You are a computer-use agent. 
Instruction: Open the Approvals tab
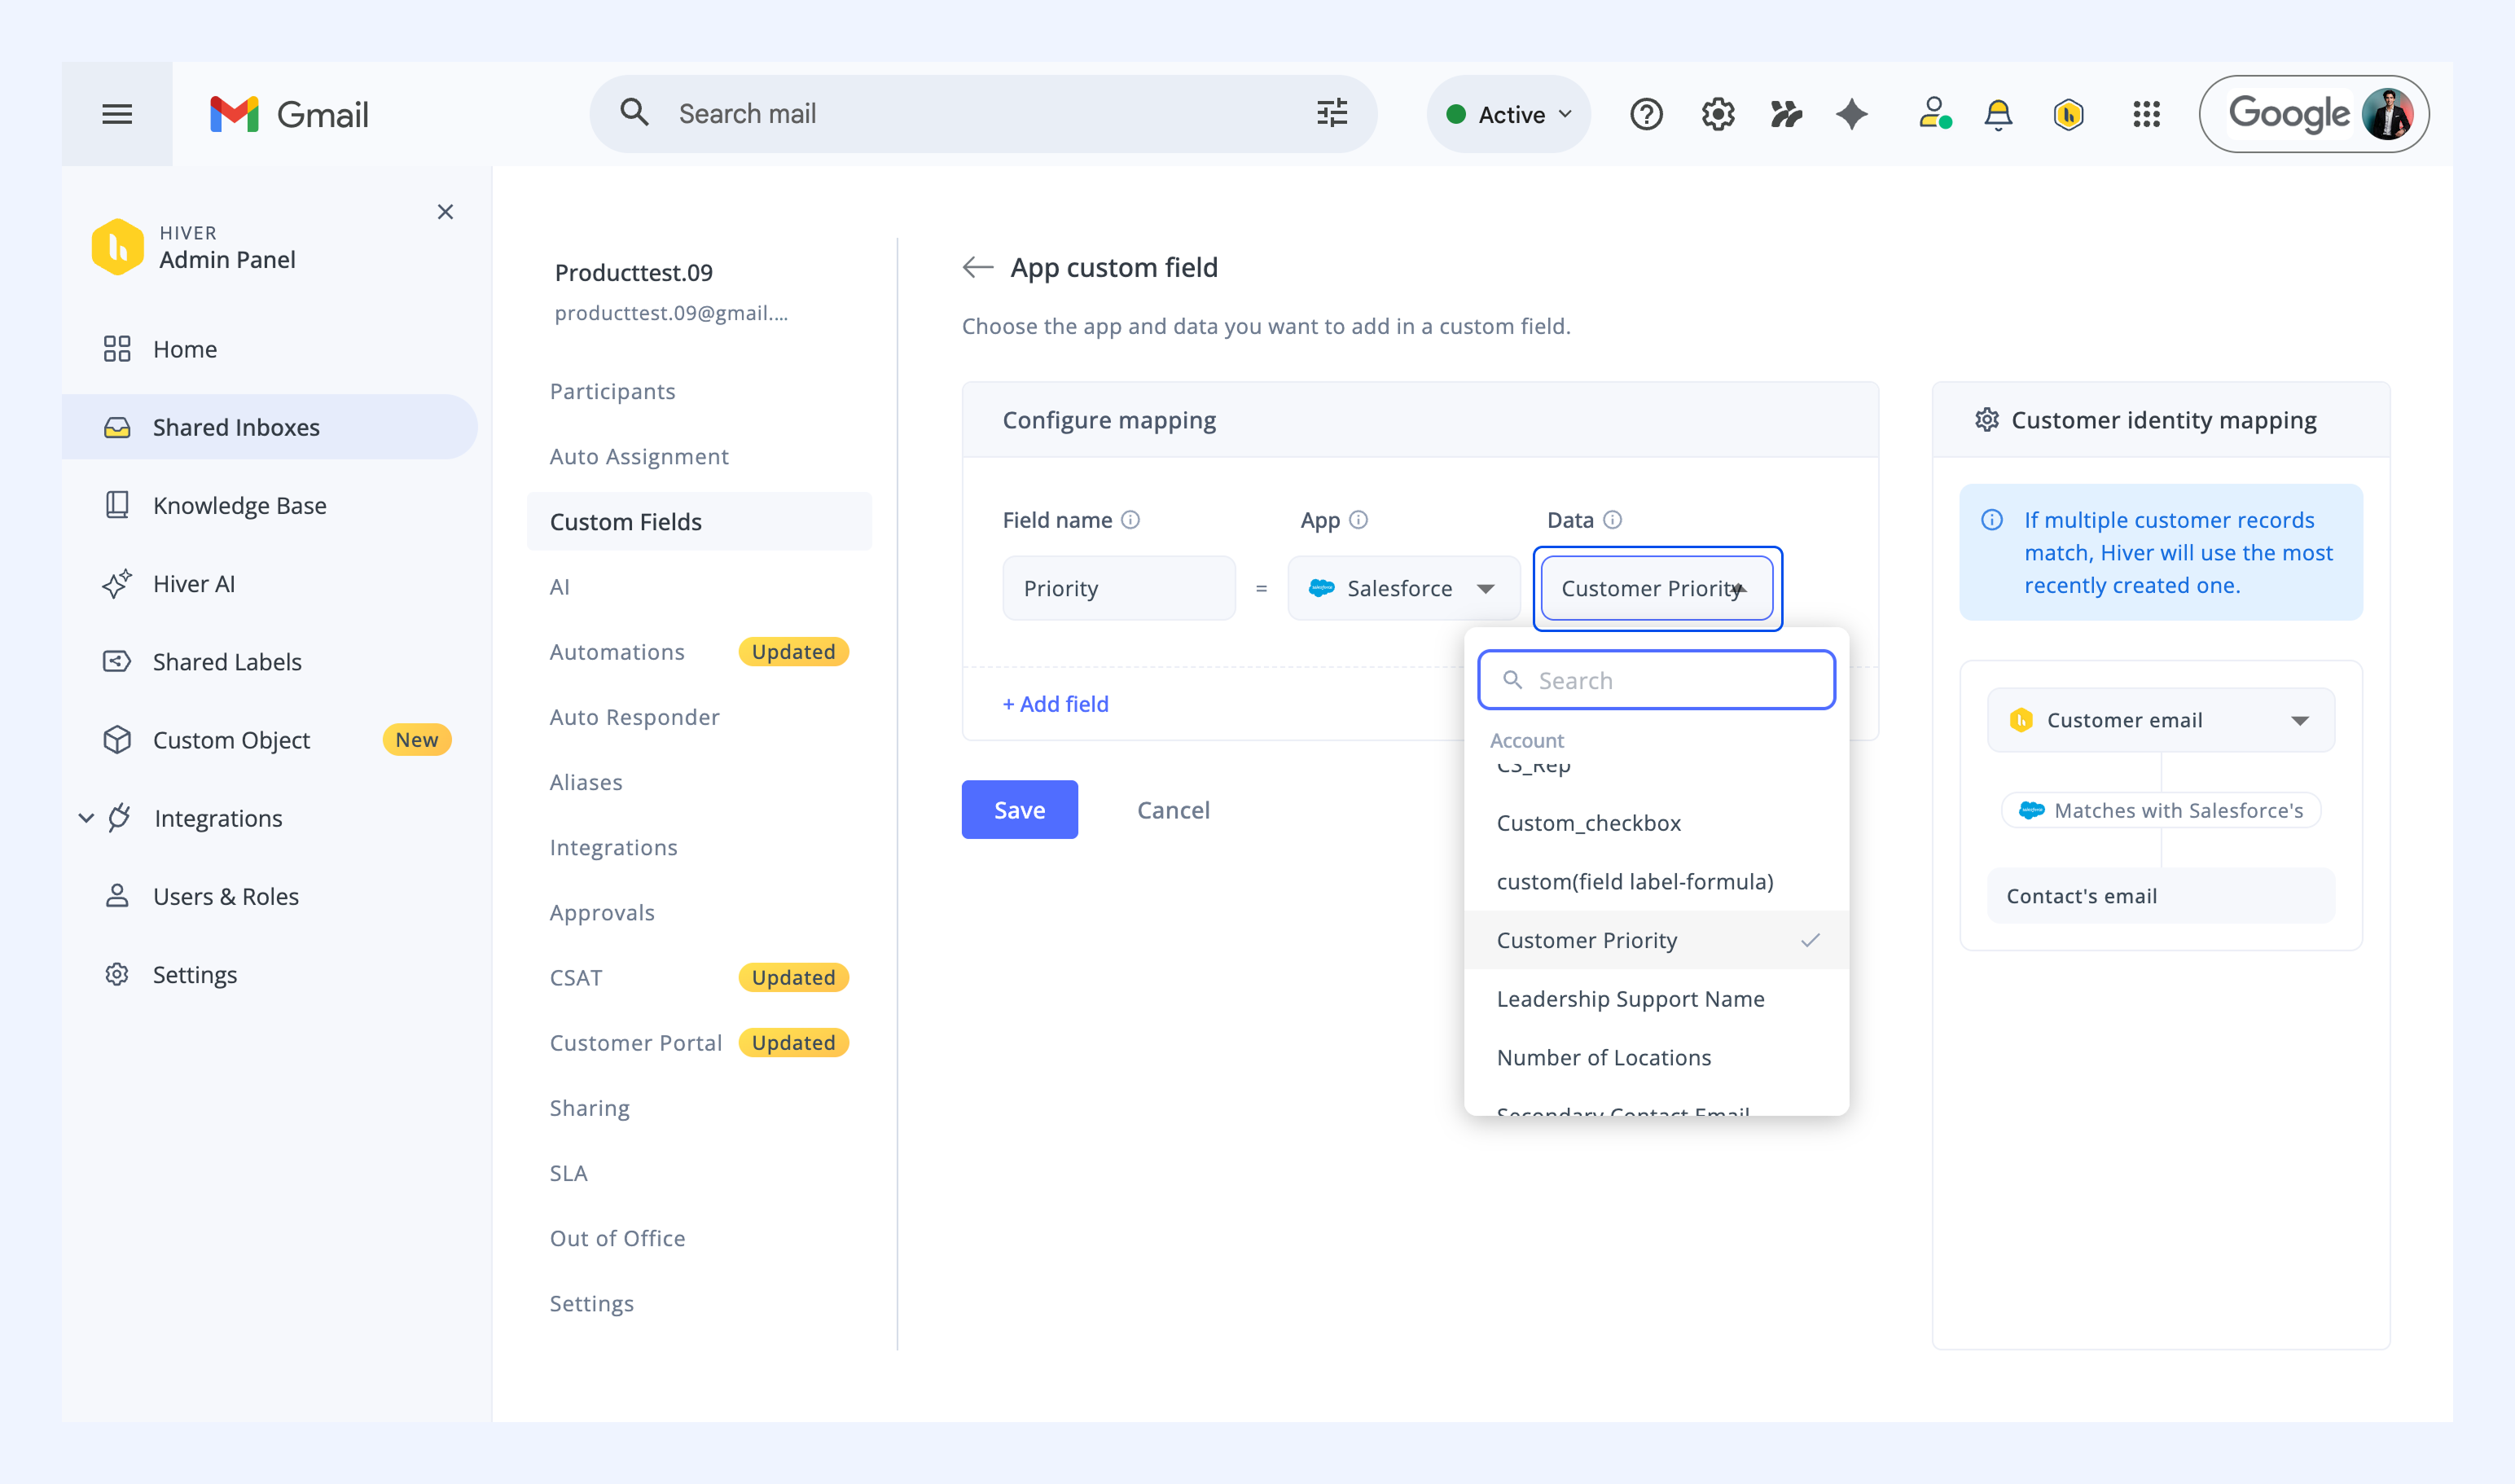(602, 912)
